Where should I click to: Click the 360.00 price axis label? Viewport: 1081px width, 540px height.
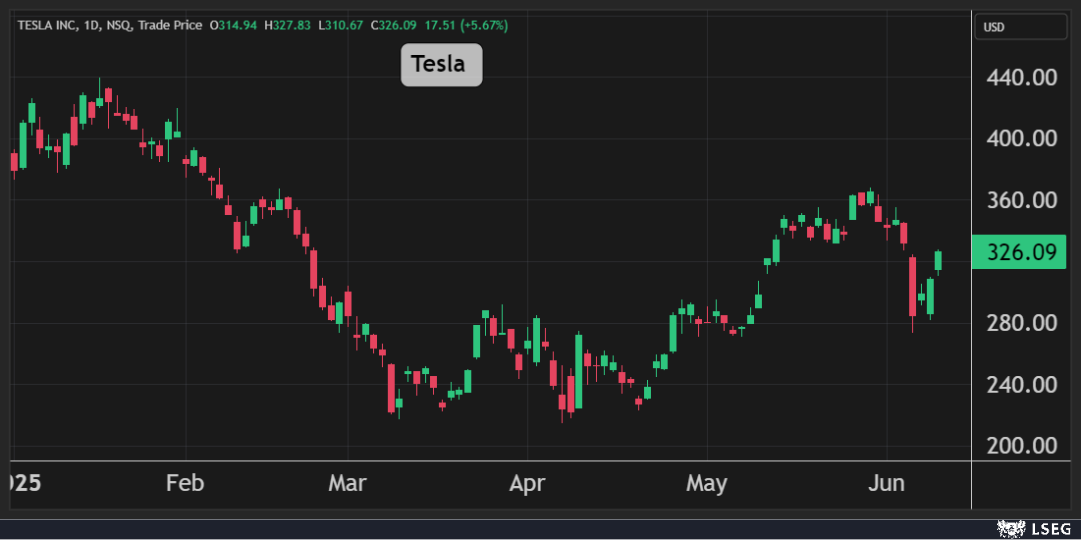coord(1022,200)
